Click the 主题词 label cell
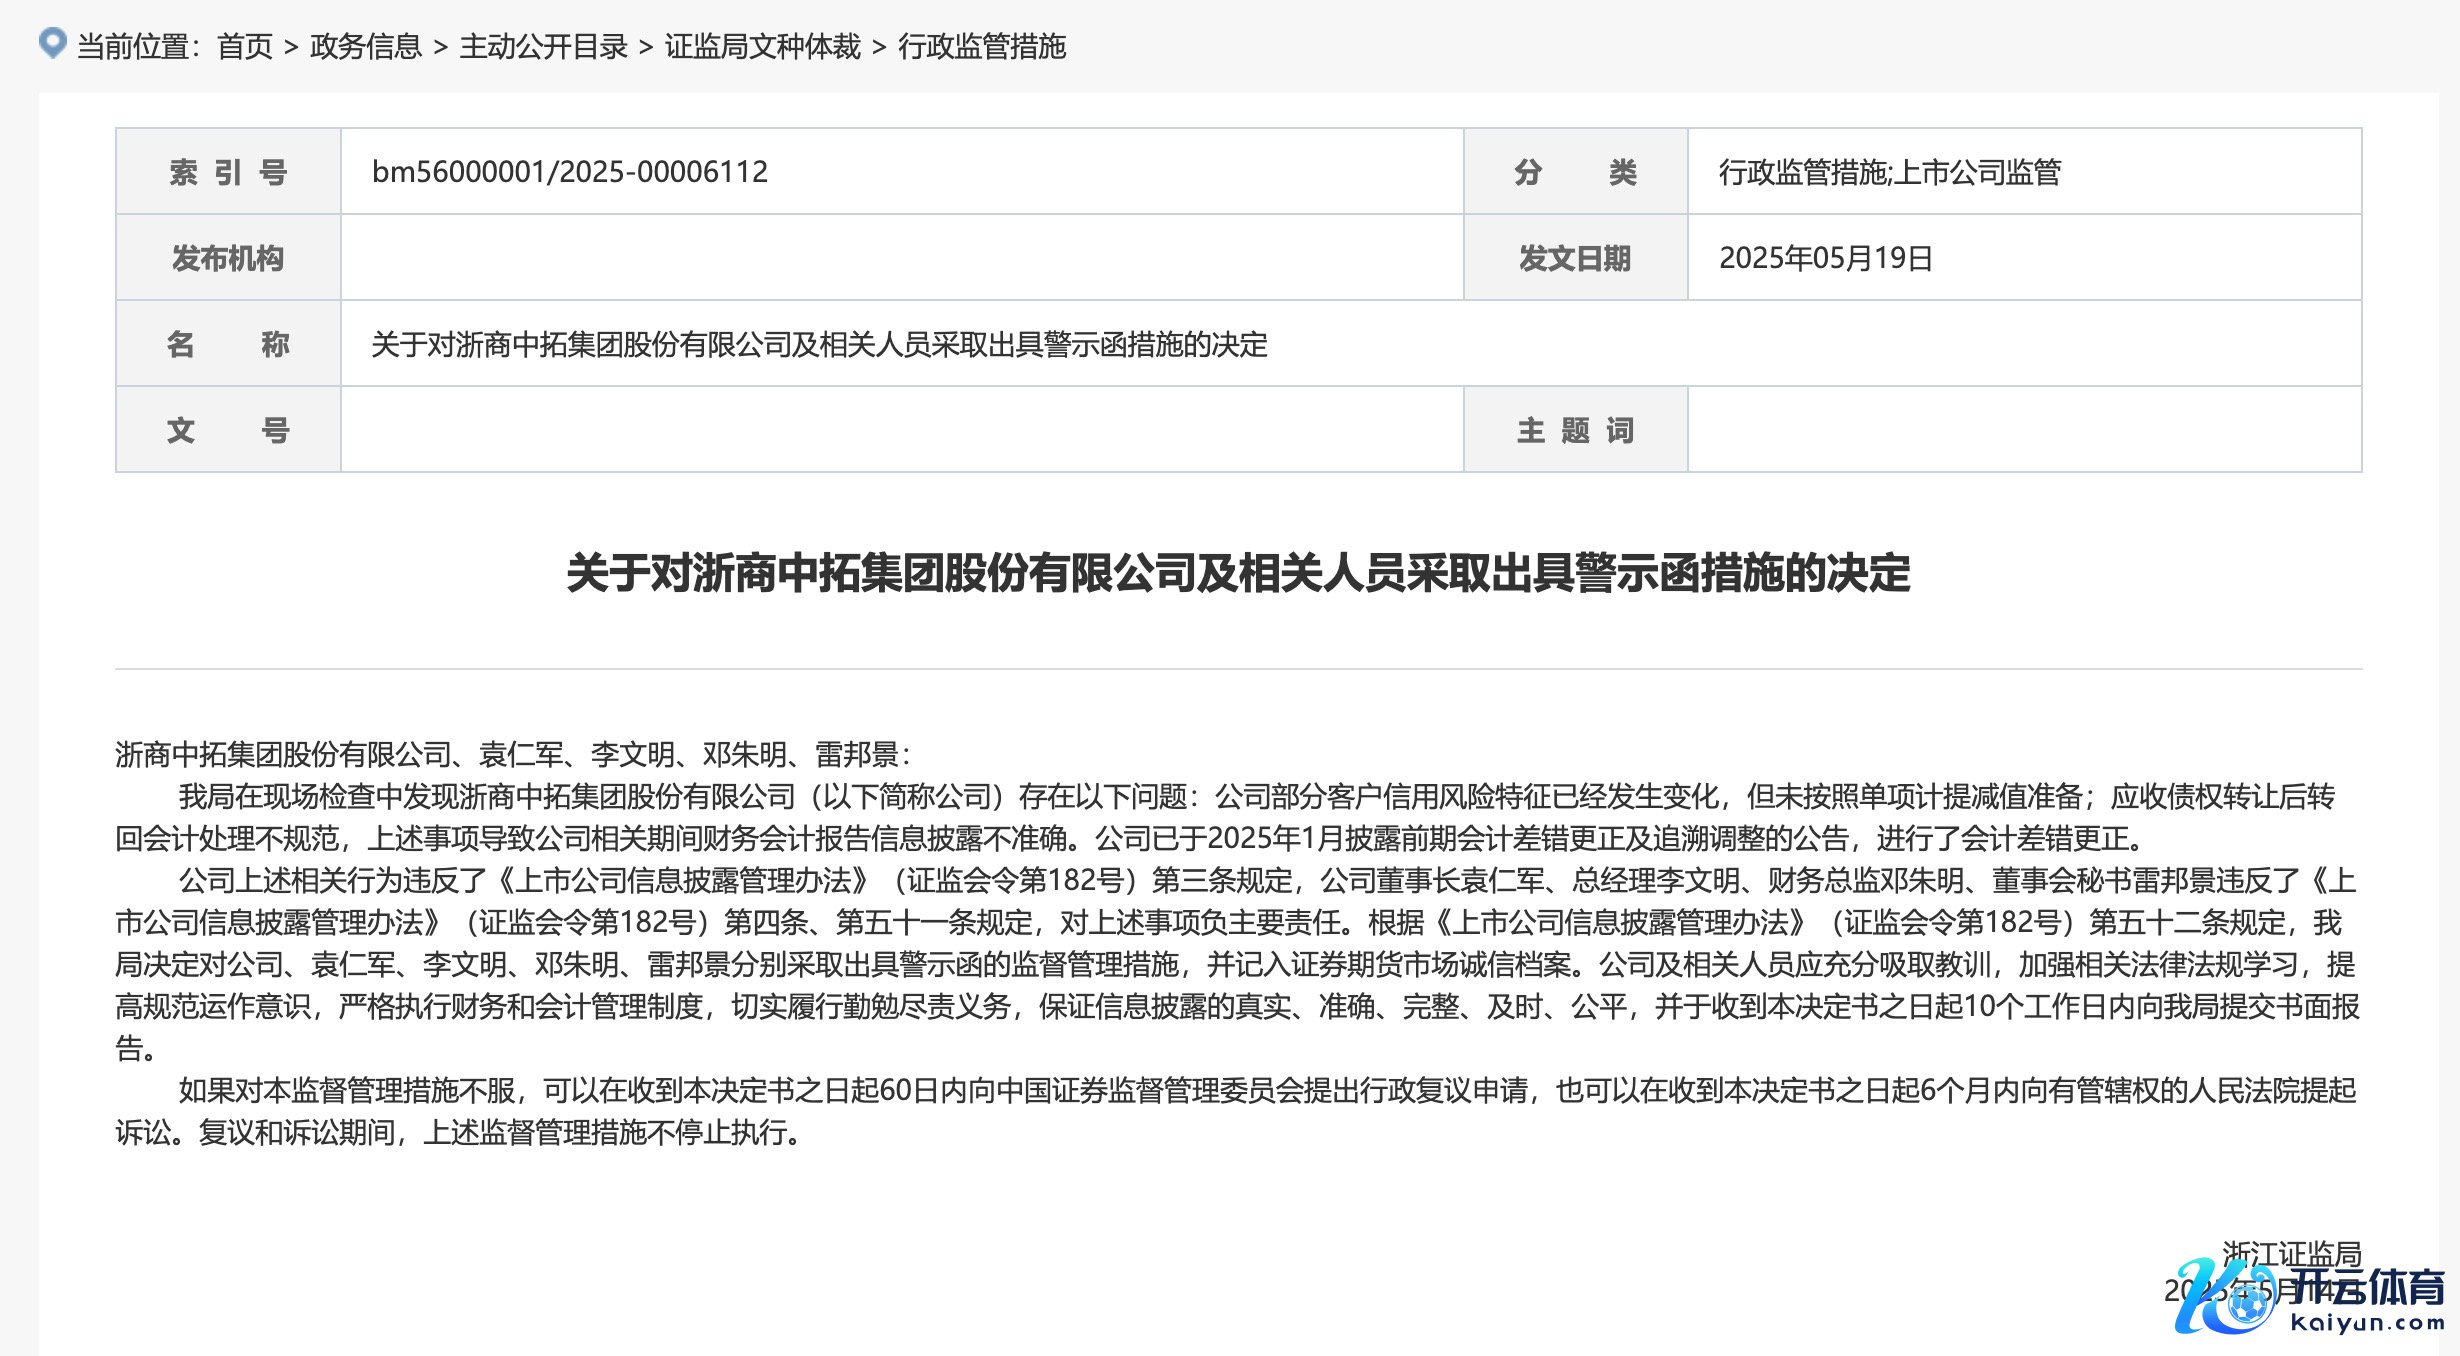The image size is (2460, 1356). [x=1575, y=430]
